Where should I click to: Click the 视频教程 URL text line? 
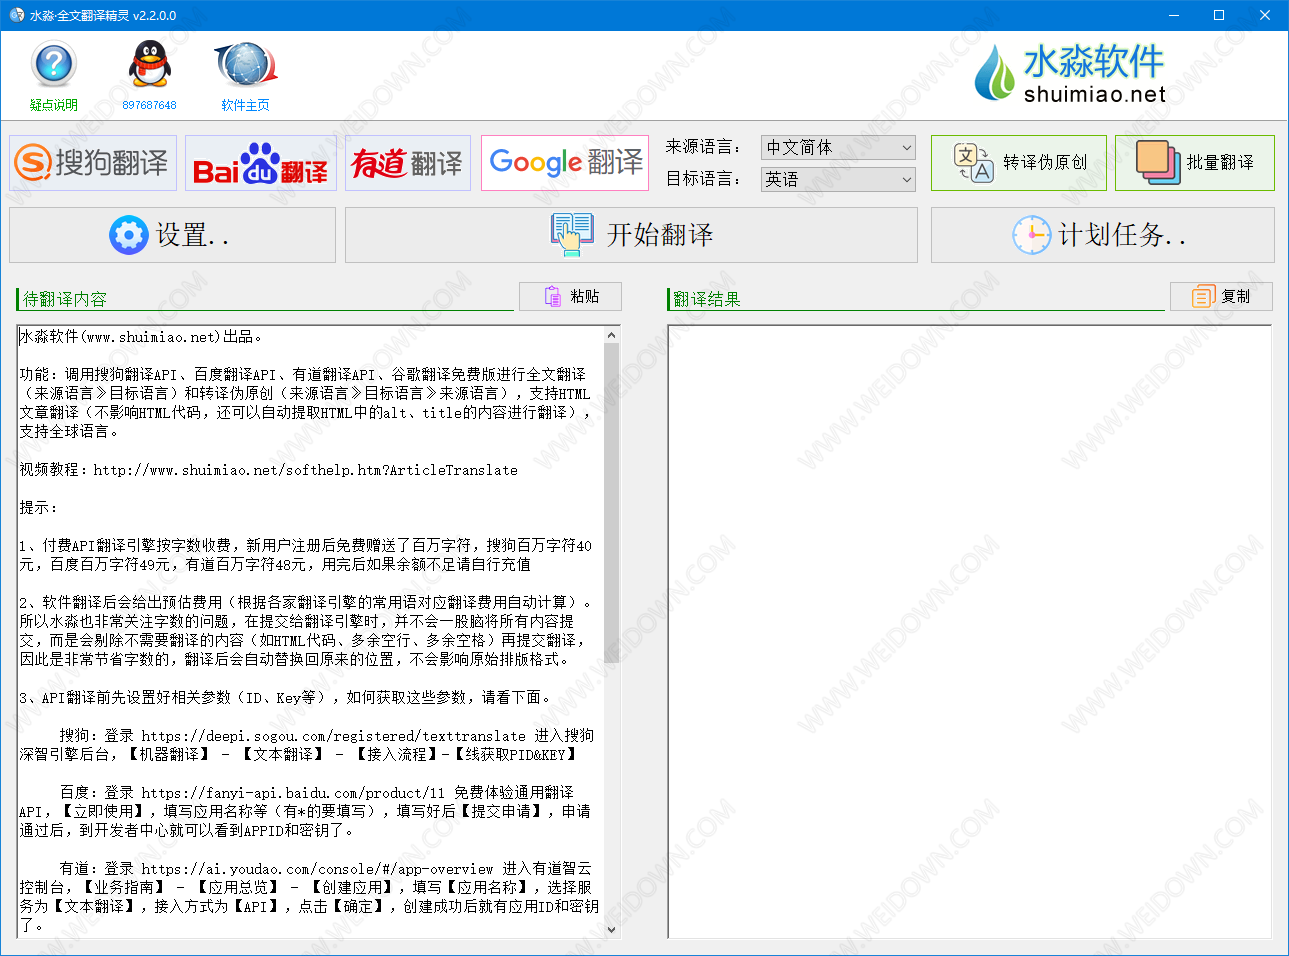[x=268, y=470]
